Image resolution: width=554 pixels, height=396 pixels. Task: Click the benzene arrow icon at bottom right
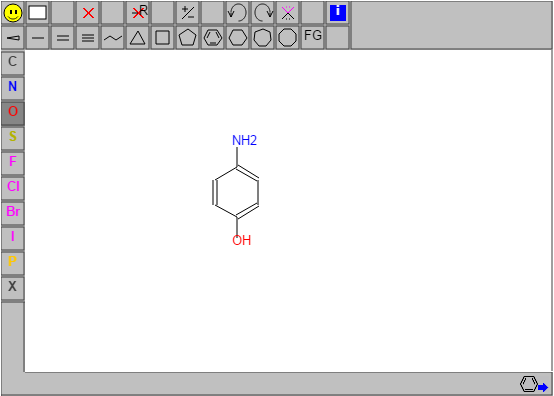[x=534, y=384]
